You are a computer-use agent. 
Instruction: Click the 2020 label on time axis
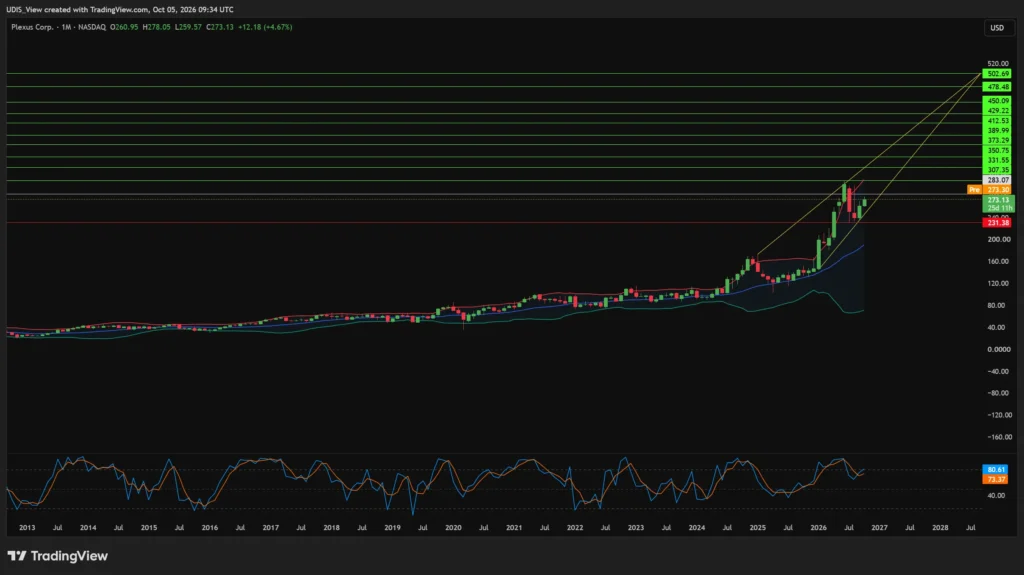click(453, 528)
